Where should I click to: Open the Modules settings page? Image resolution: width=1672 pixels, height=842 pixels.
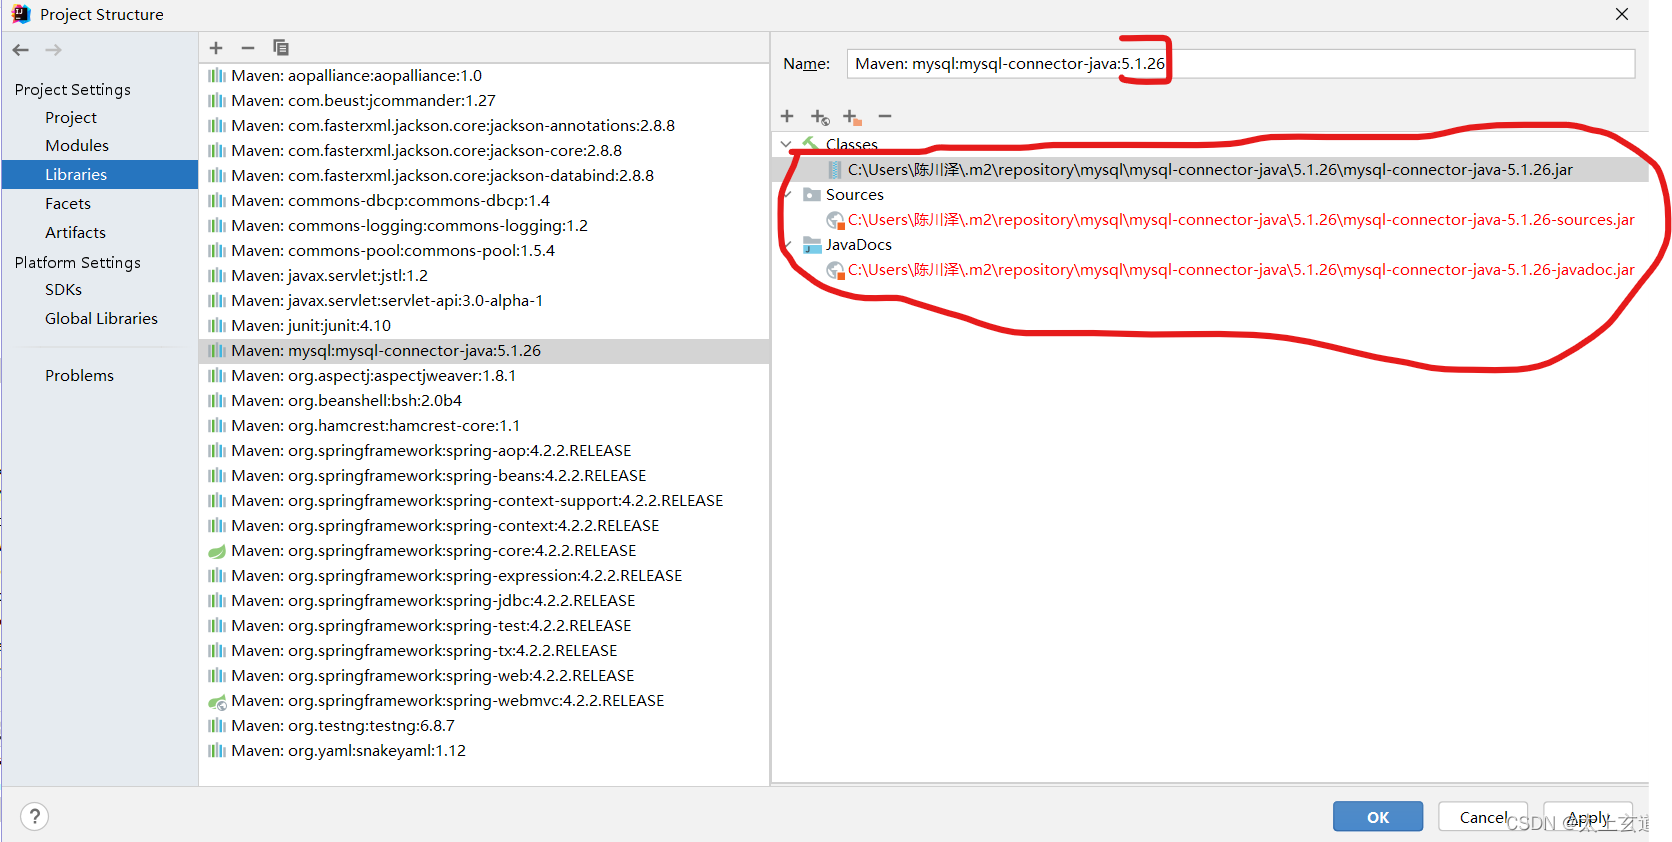77,145
